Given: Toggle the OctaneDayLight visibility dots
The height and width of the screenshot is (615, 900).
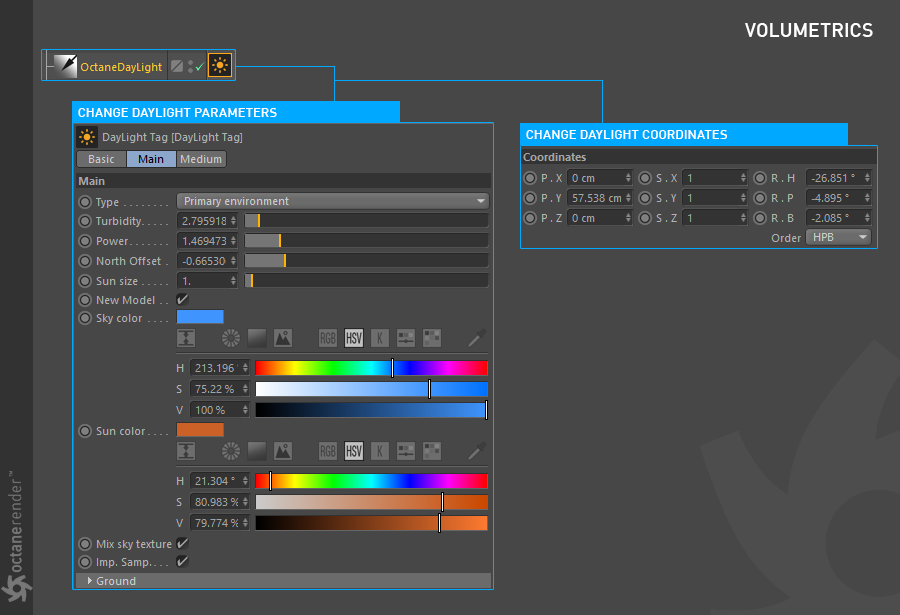Looking at the screenshot, I should click(190, 67).
